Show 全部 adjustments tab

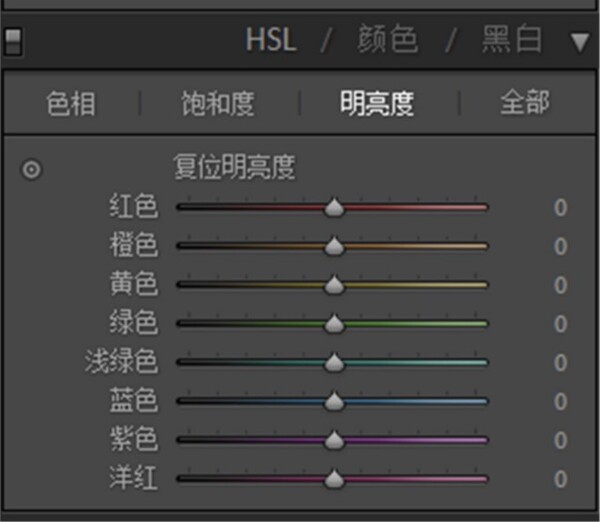tap(525, 102)
